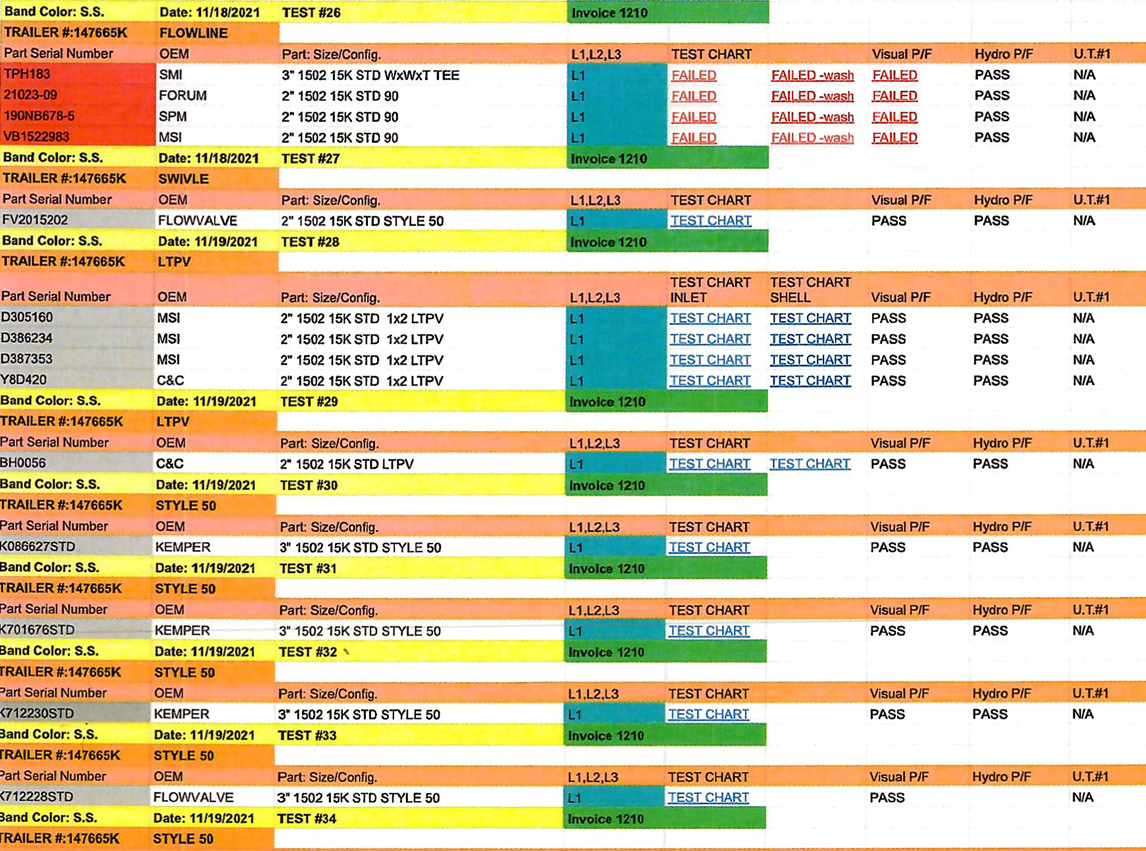Open the Visual FAILED link for serial VB1522983
The height and width of the screenshot is (851, 1146).
[894, 138]
